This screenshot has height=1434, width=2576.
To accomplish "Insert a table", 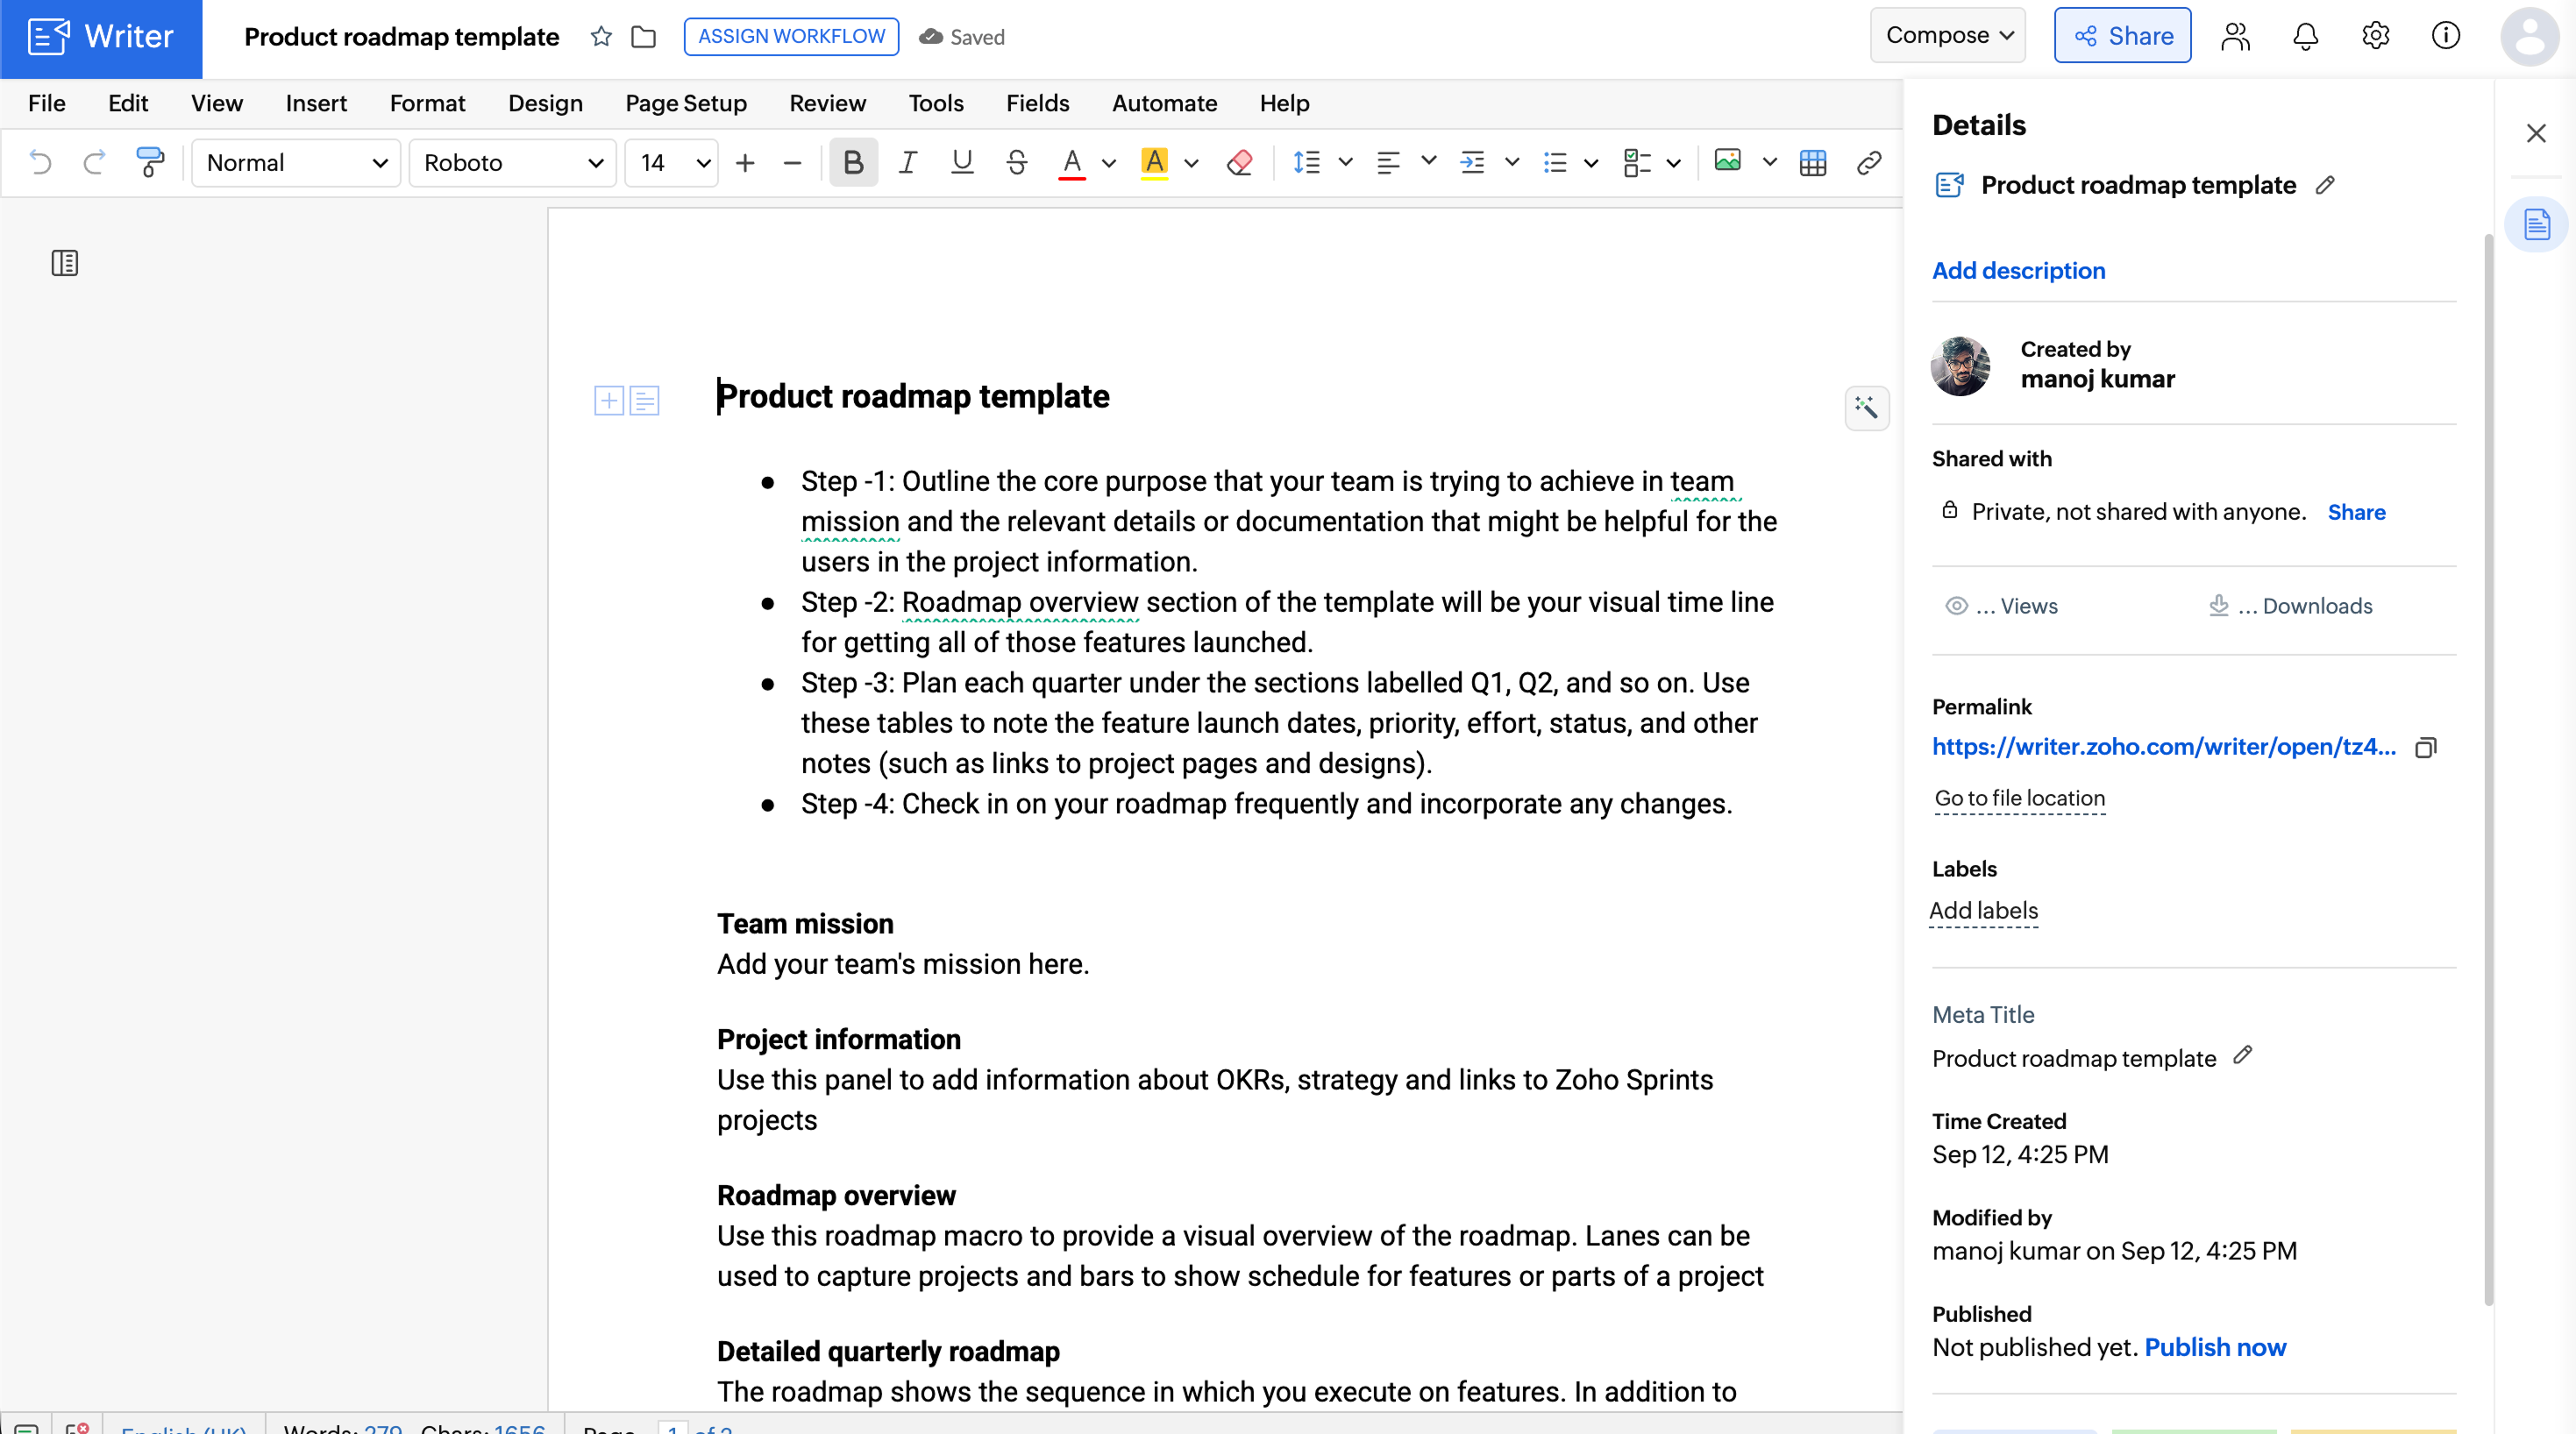I will pyautogui.click(x=1813, y=162).
